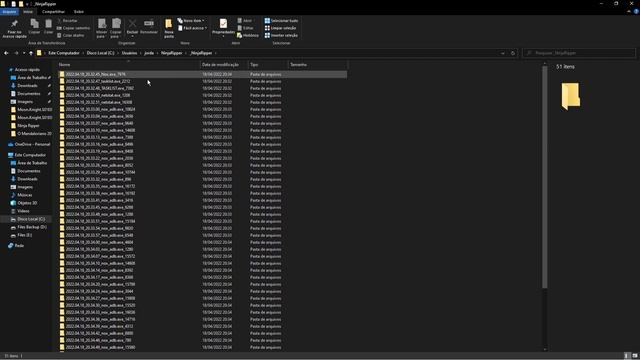Open OneDrive - Personal in the sidebar
The image size is (640, 360).
[x=32, y=144]
